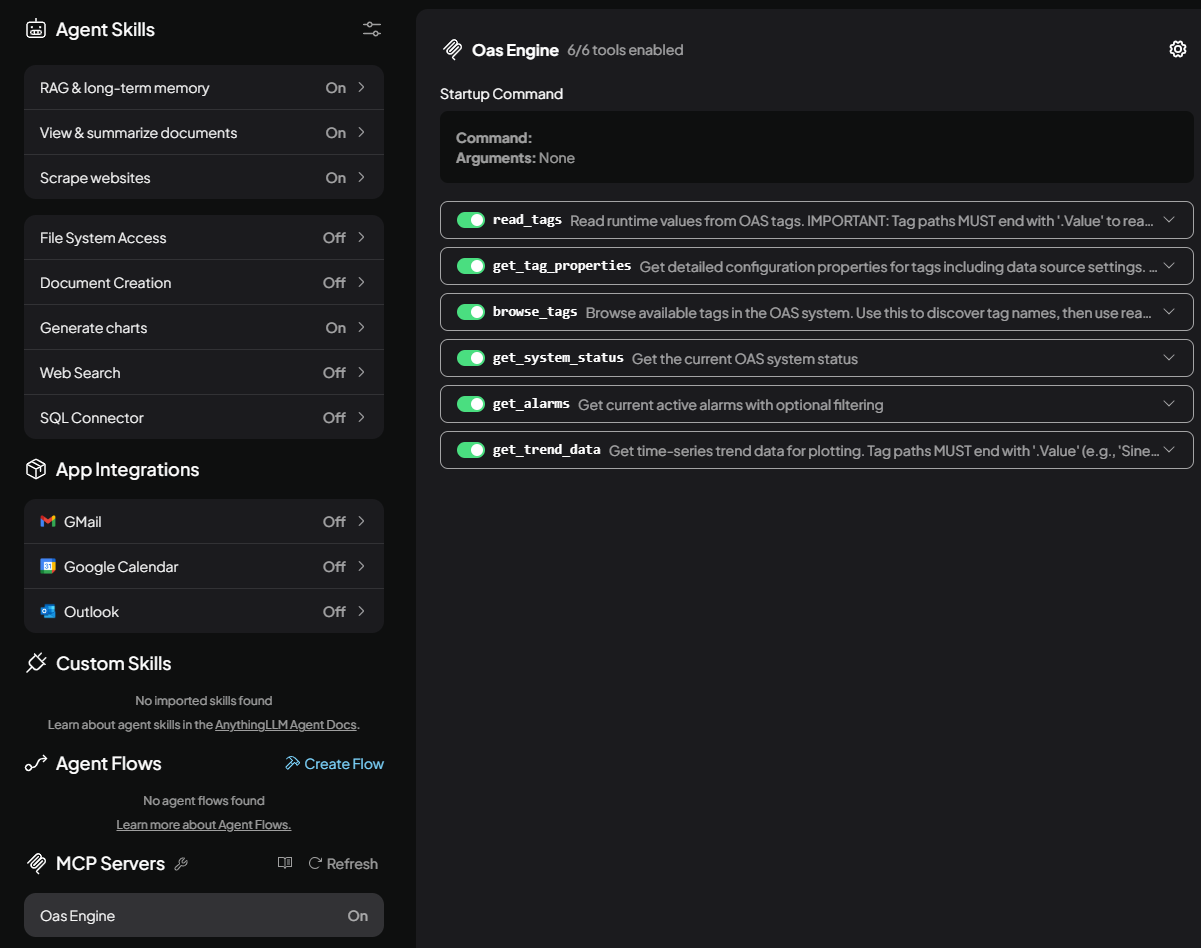
Task: Click the wrench icon next to MCP Servers
Action: coord(181,864)
